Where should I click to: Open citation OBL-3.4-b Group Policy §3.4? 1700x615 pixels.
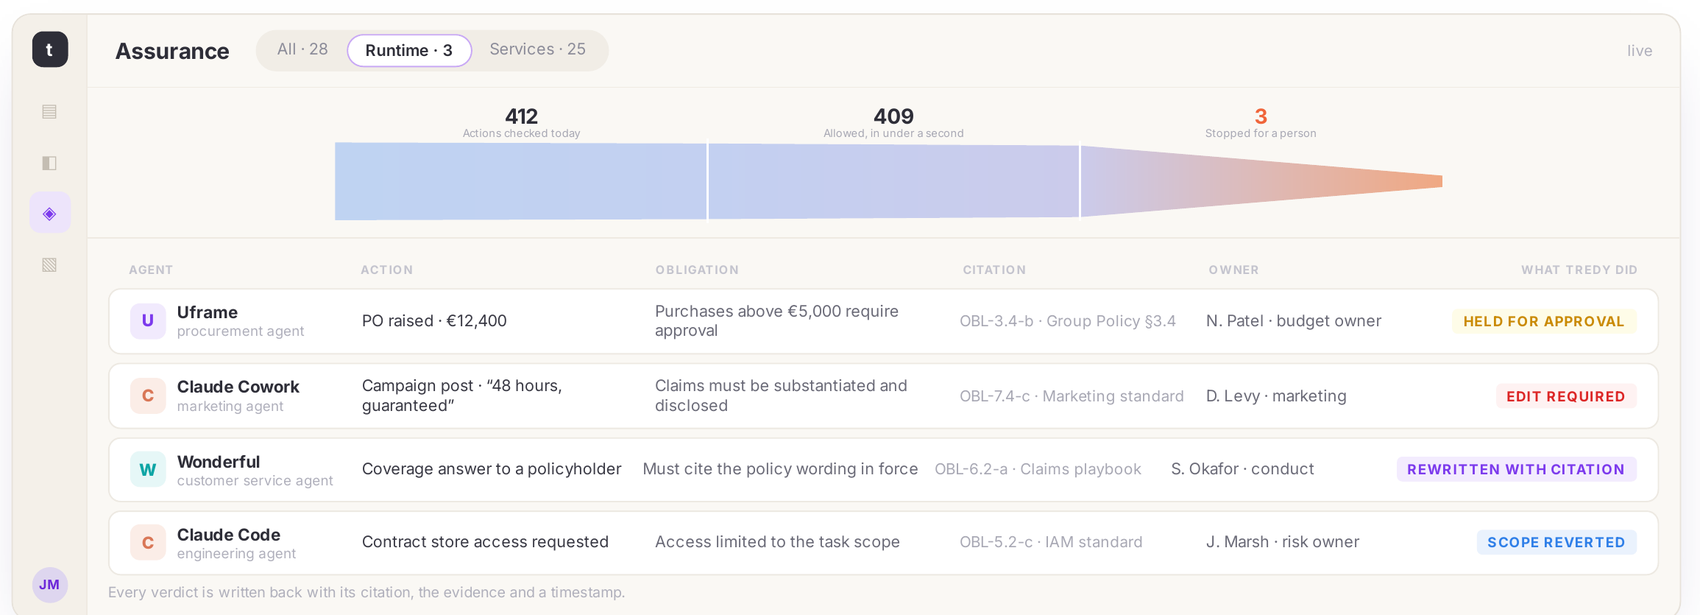(1068, 321)
